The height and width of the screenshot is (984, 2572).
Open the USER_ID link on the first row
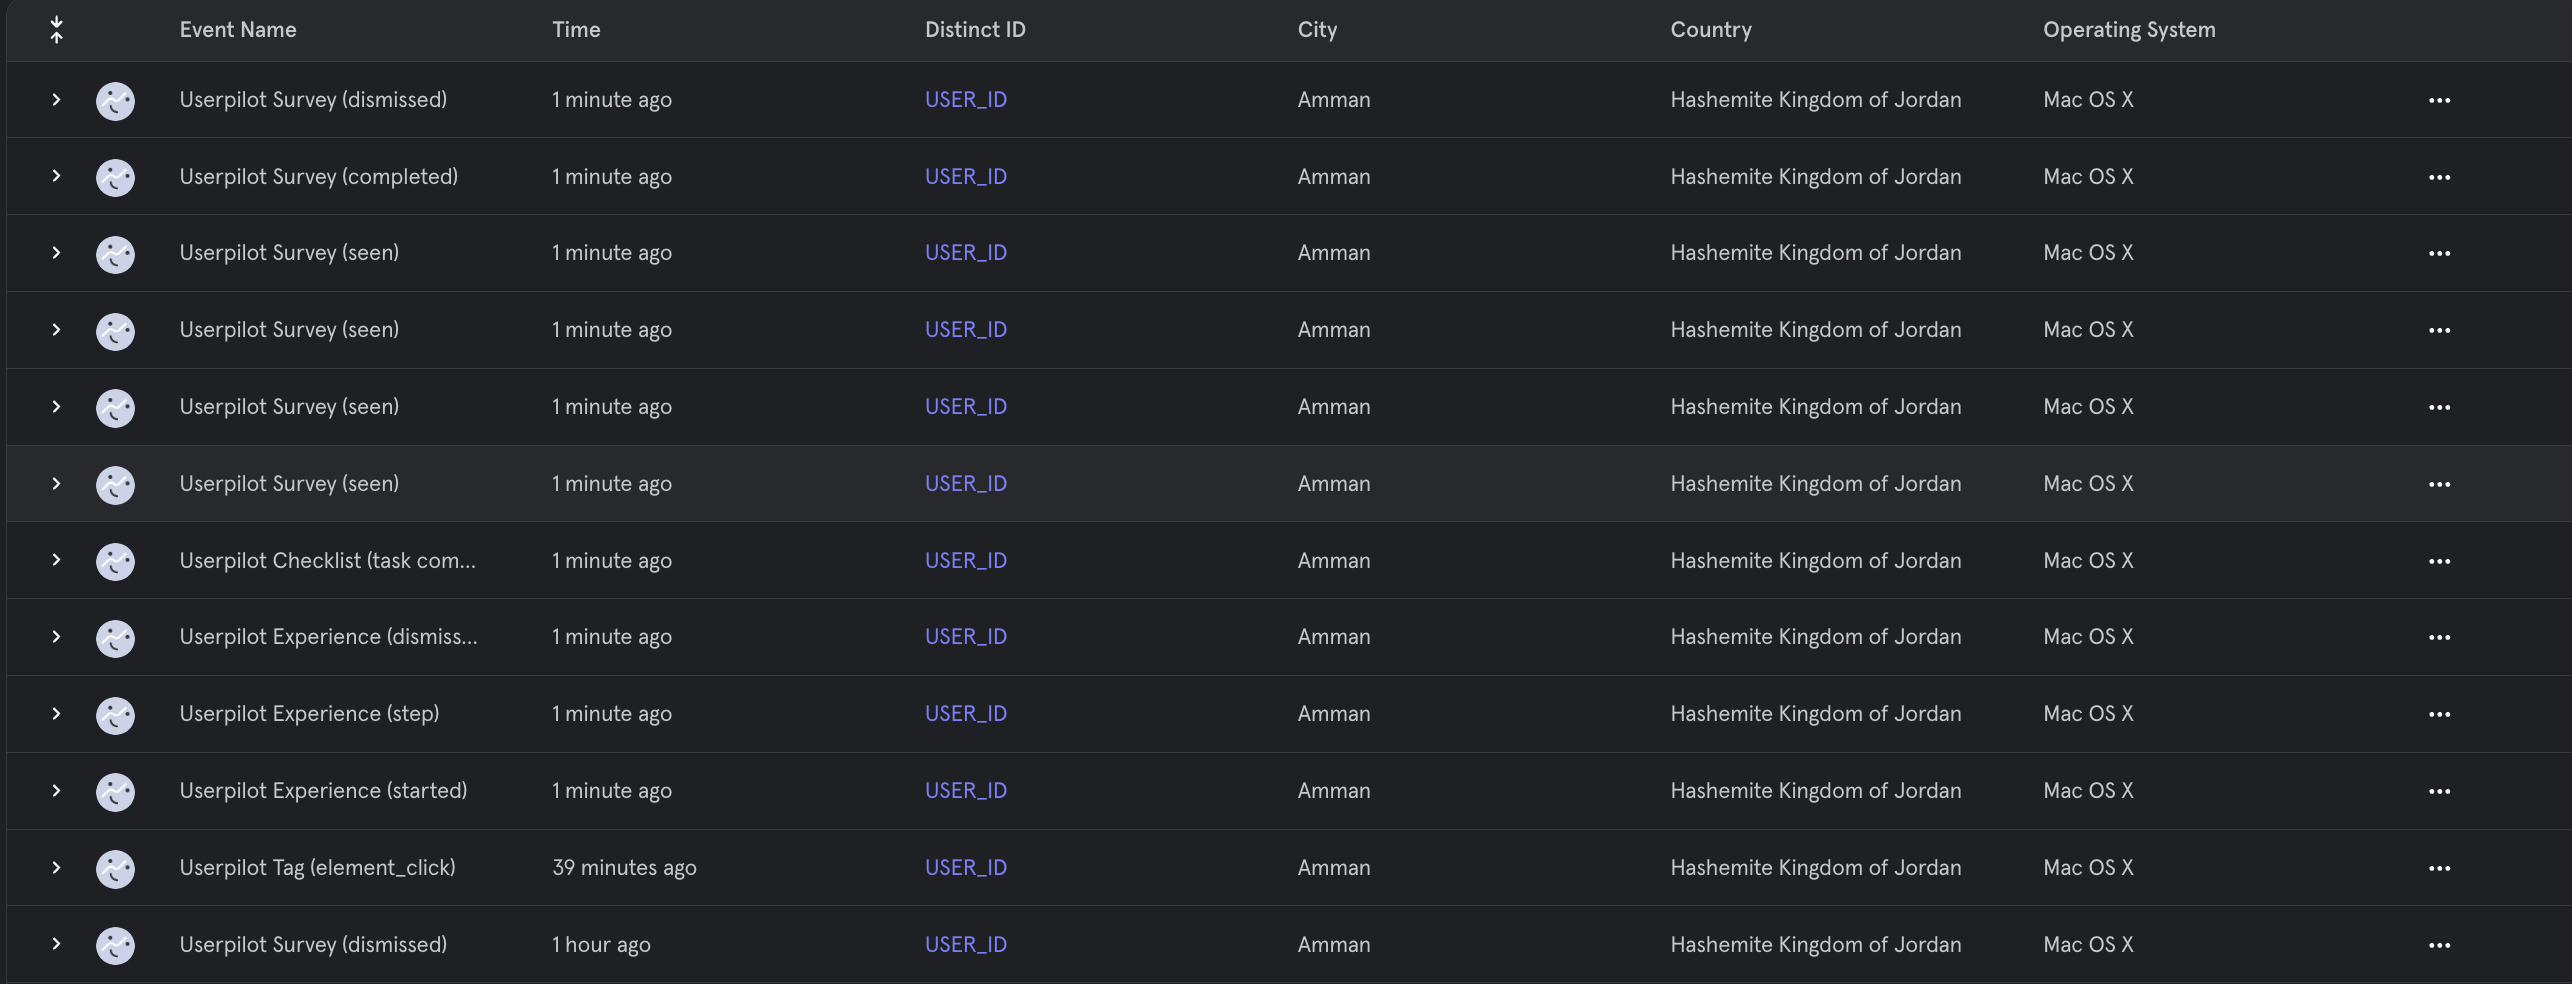click(965, 99)
